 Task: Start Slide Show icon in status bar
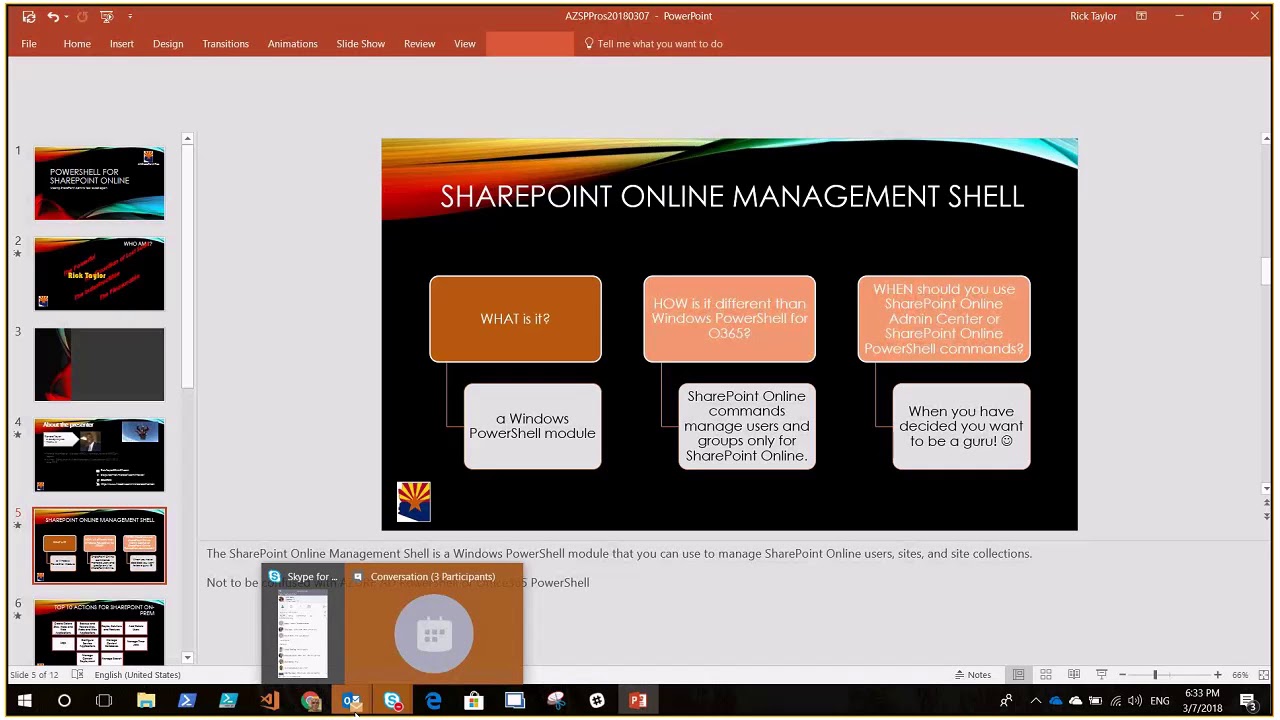pyautogui.click(x=1102, y=675)
